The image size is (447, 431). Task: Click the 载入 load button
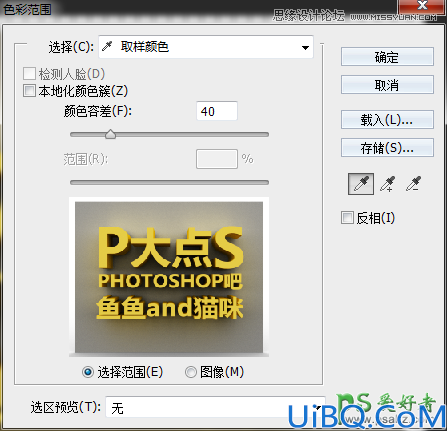(387, 119)
